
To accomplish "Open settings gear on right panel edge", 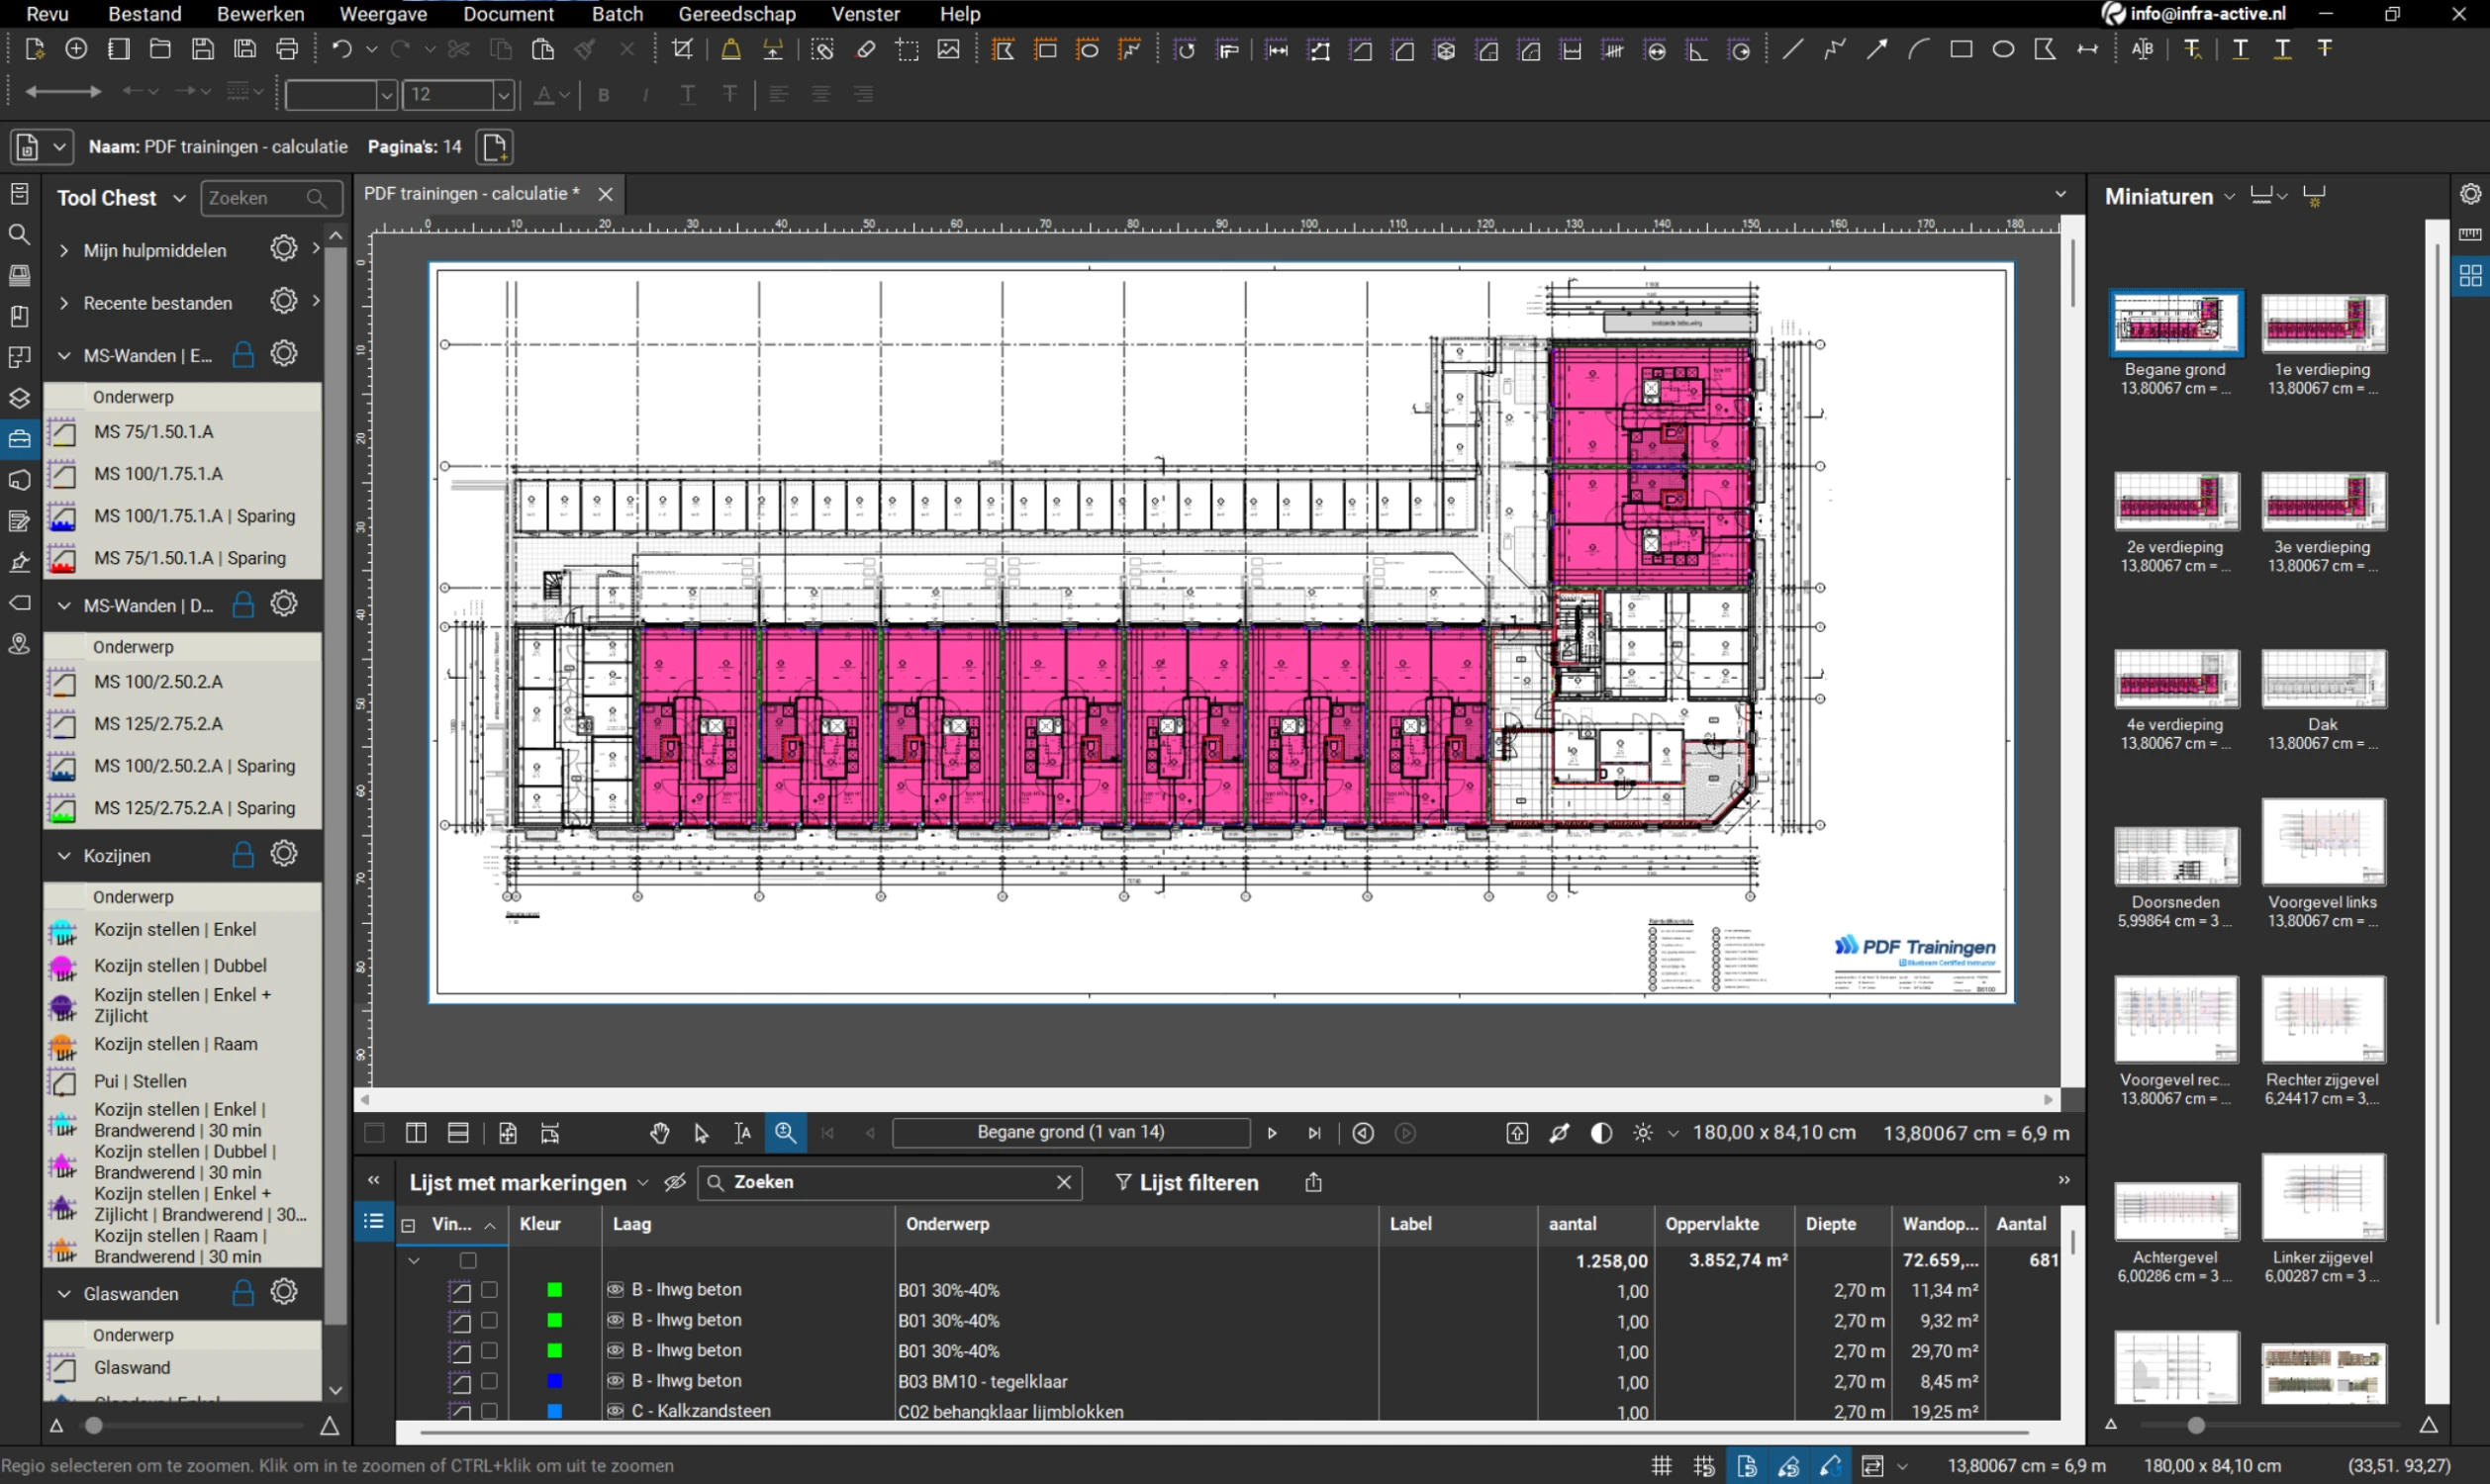I will pos(2470,194).
